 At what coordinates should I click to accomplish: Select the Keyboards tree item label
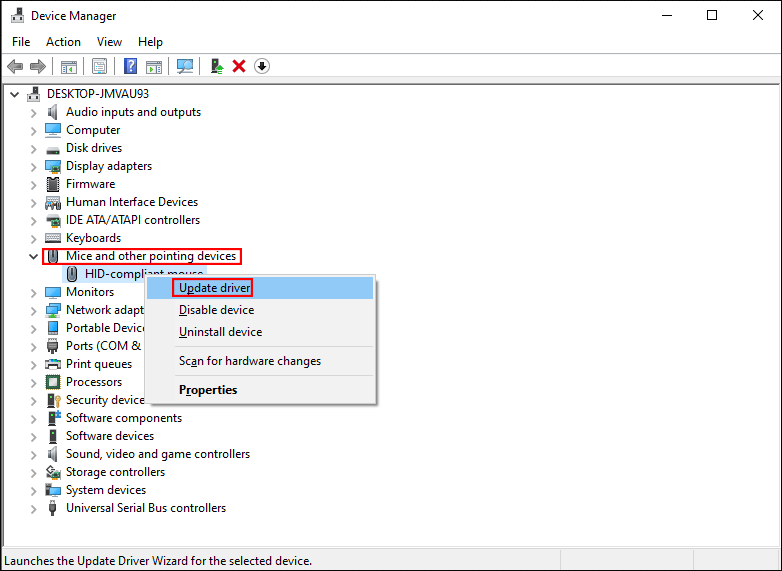click(x=93, y=238)
